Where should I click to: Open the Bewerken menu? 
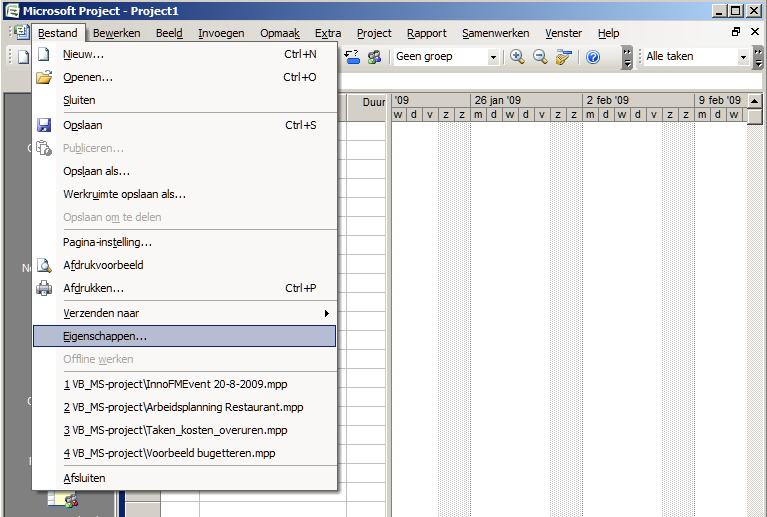tap(116, 33)
